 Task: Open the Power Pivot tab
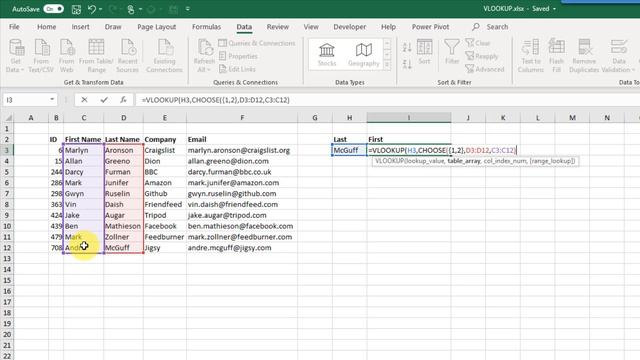pyautogui.click(x=430, y=27)
